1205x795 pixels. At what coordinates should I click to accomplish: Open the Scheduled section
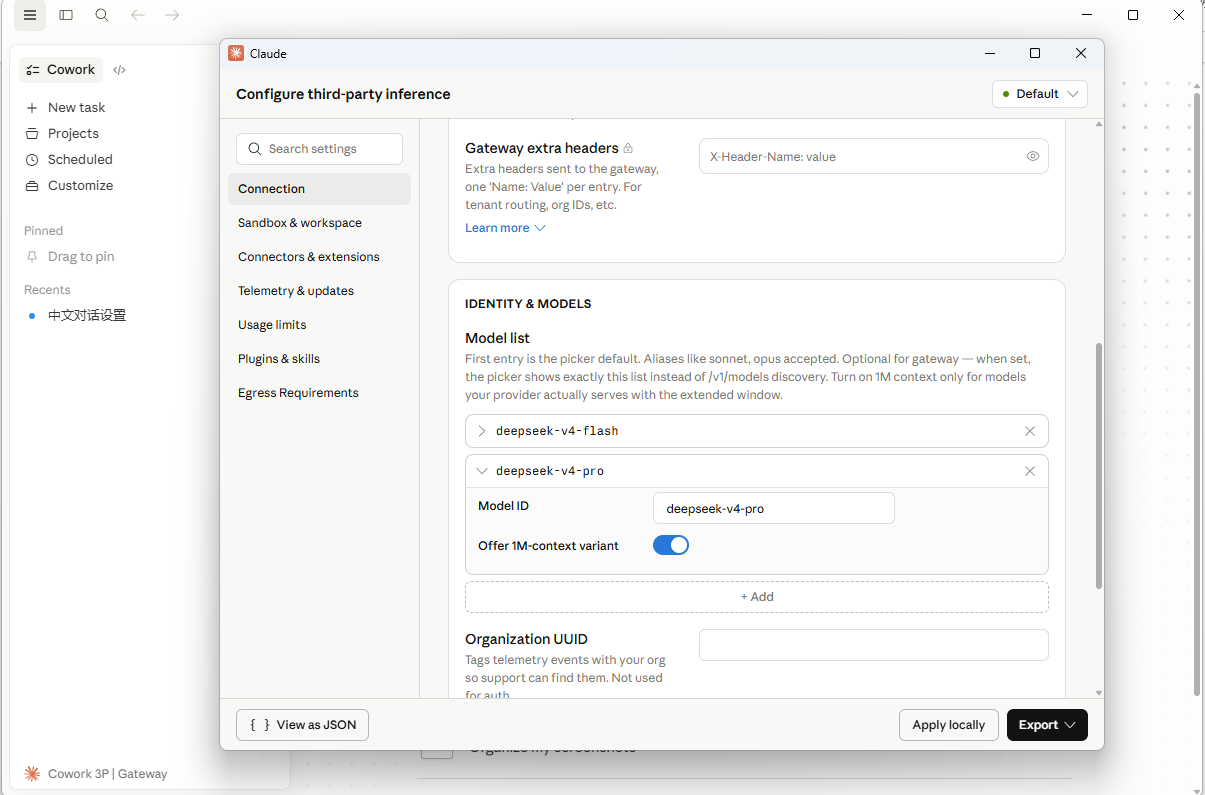(69, 159)
